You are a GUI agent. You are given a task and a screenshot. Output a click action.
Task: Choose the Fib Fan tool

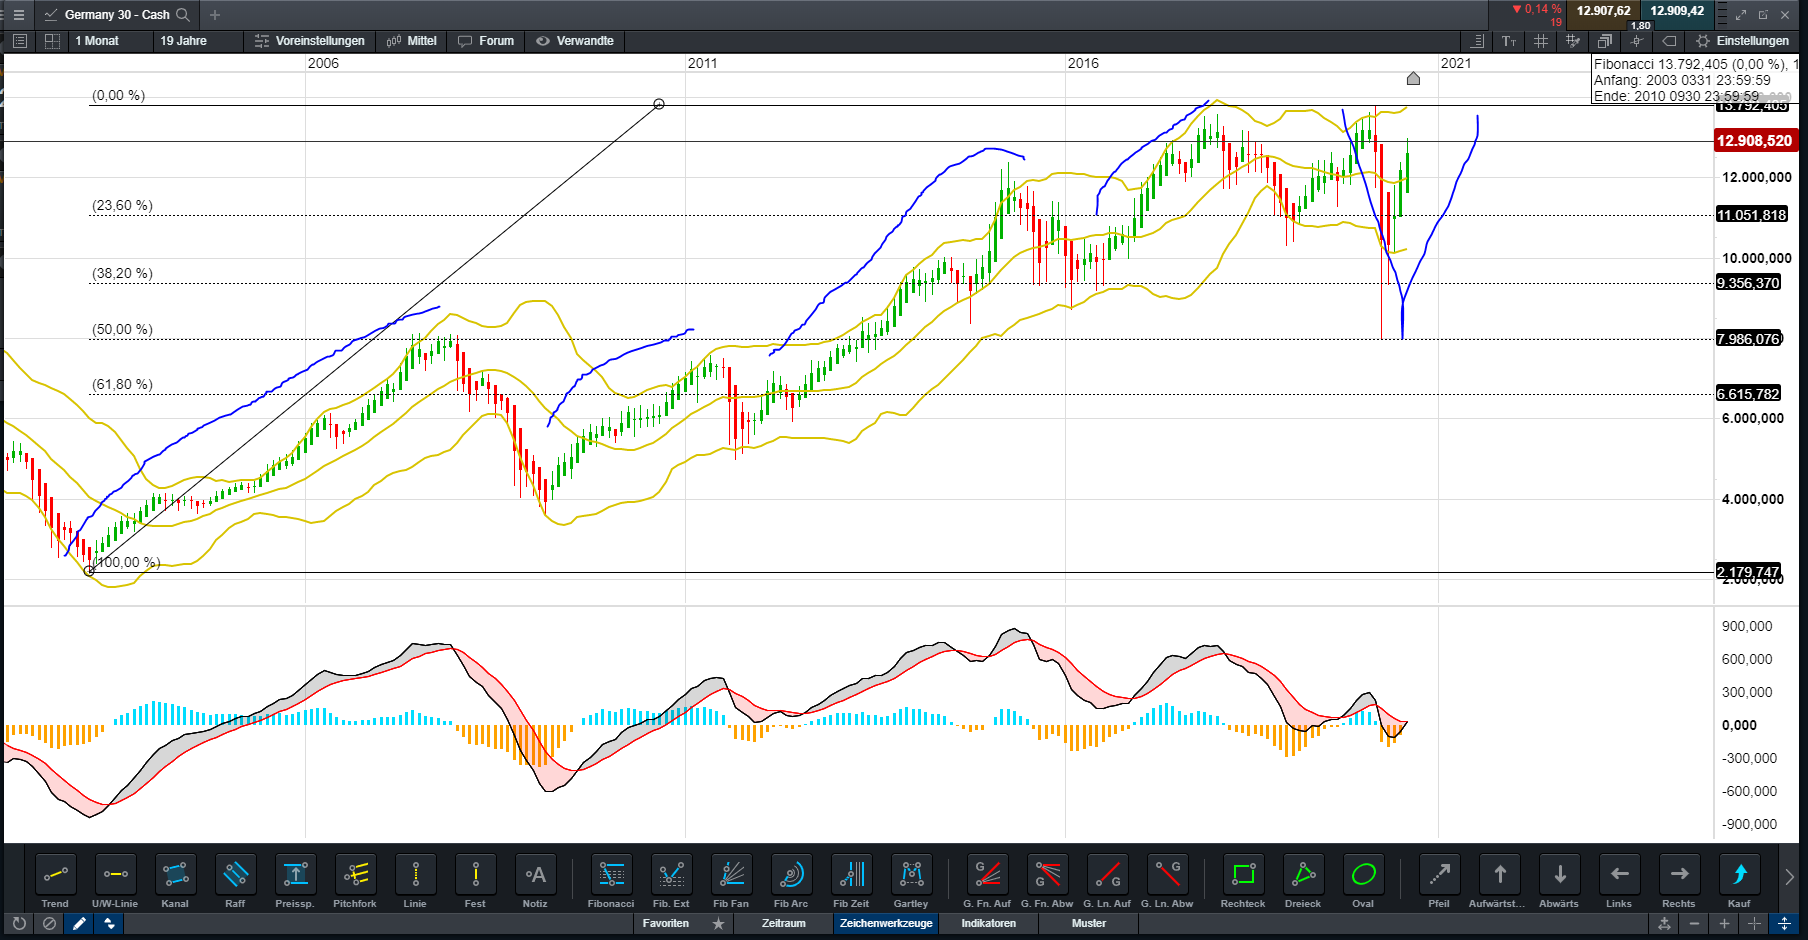point(731,880)
